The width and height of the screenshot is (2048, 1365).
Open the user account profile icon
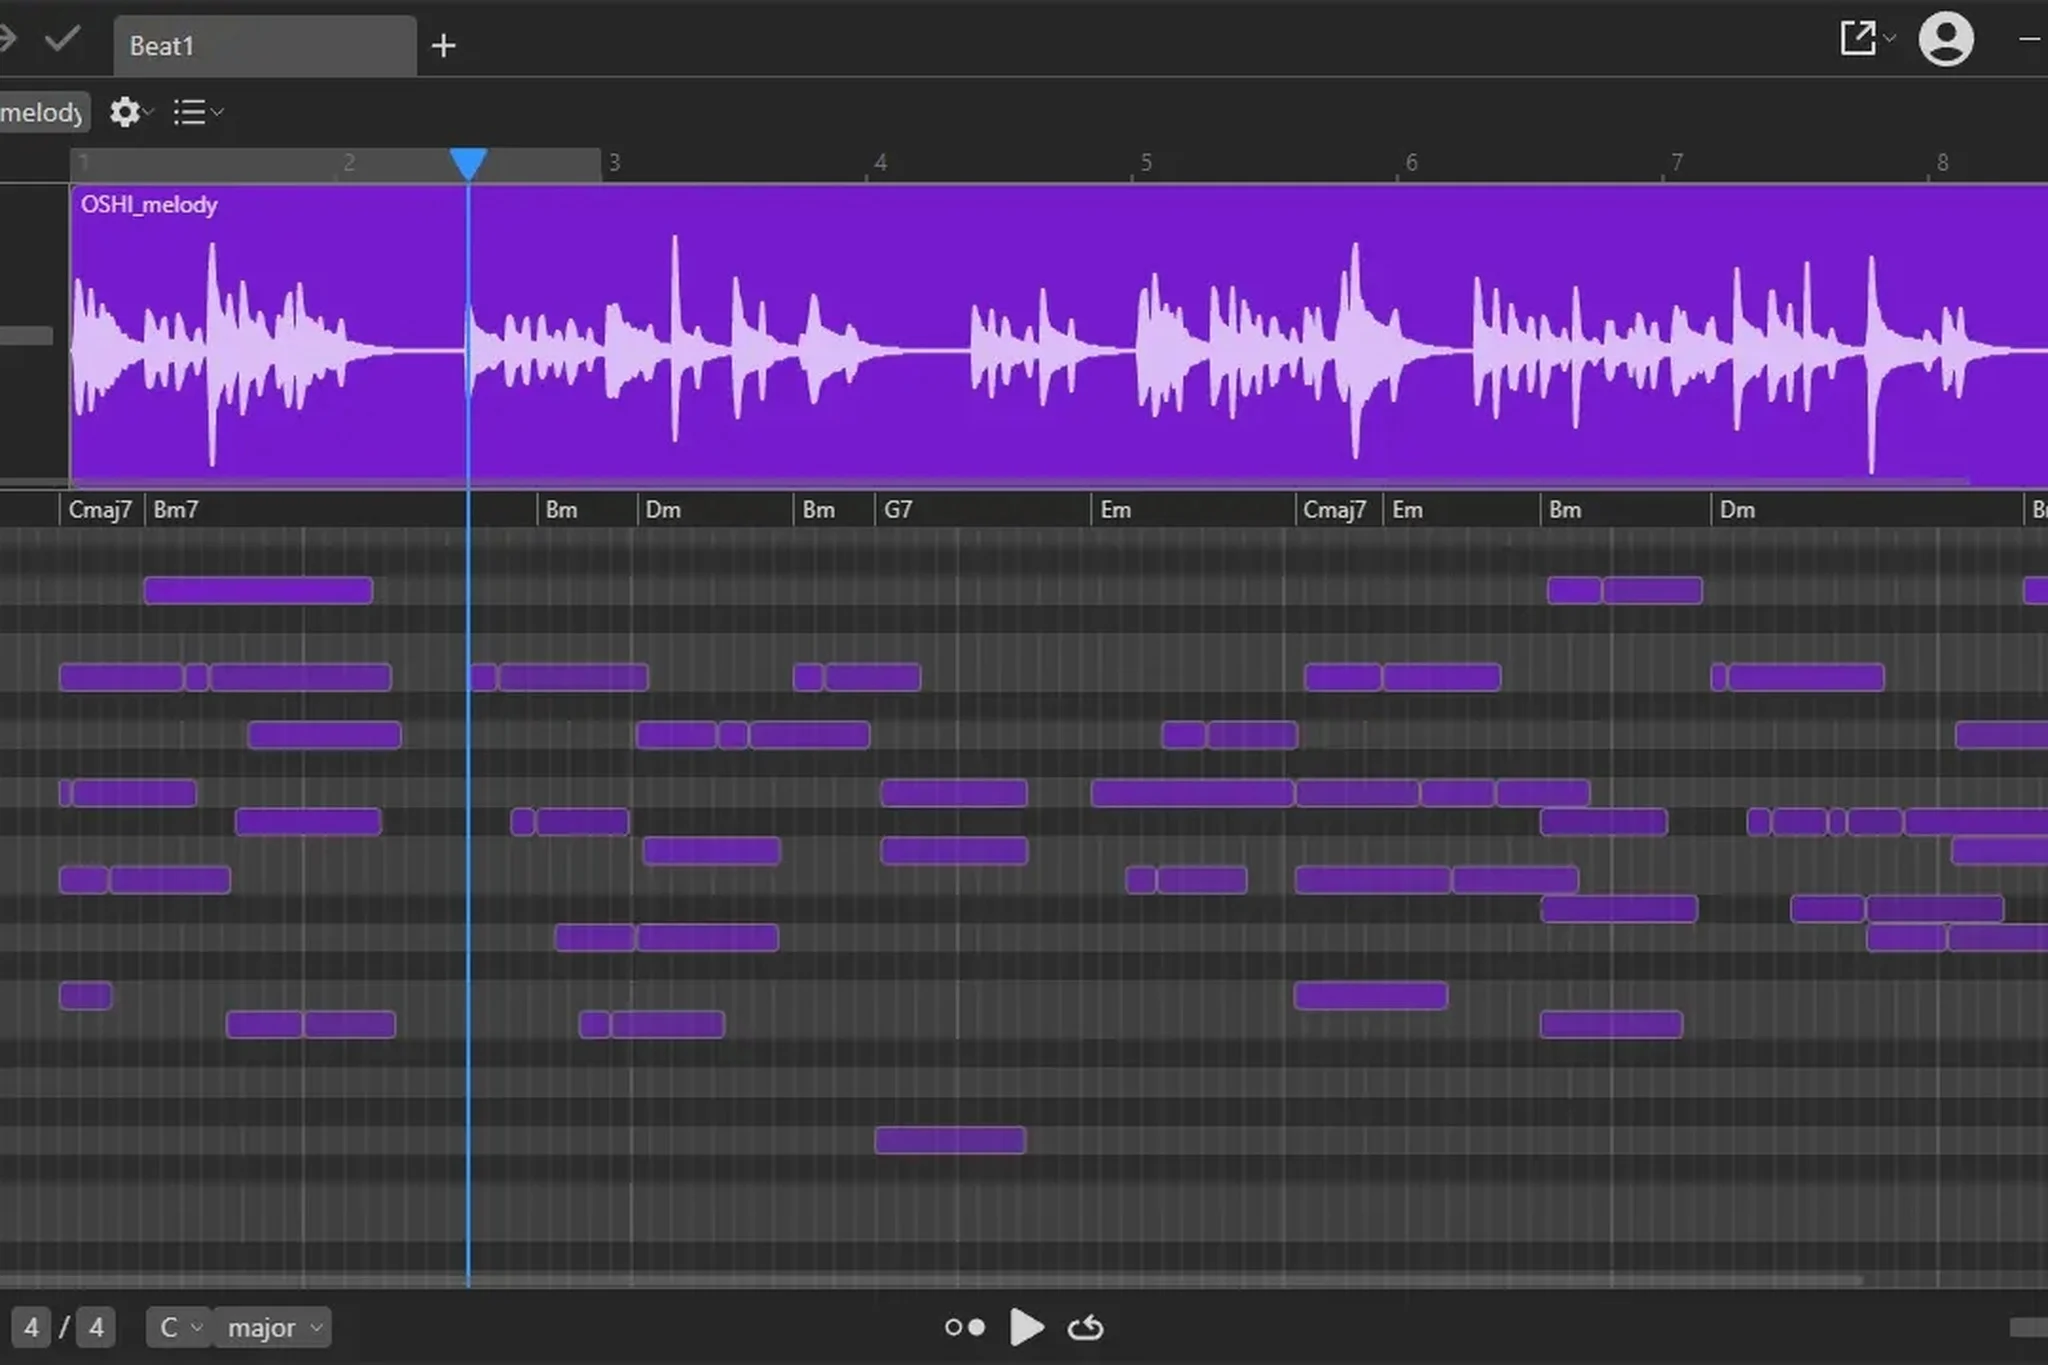point(1945,40)
